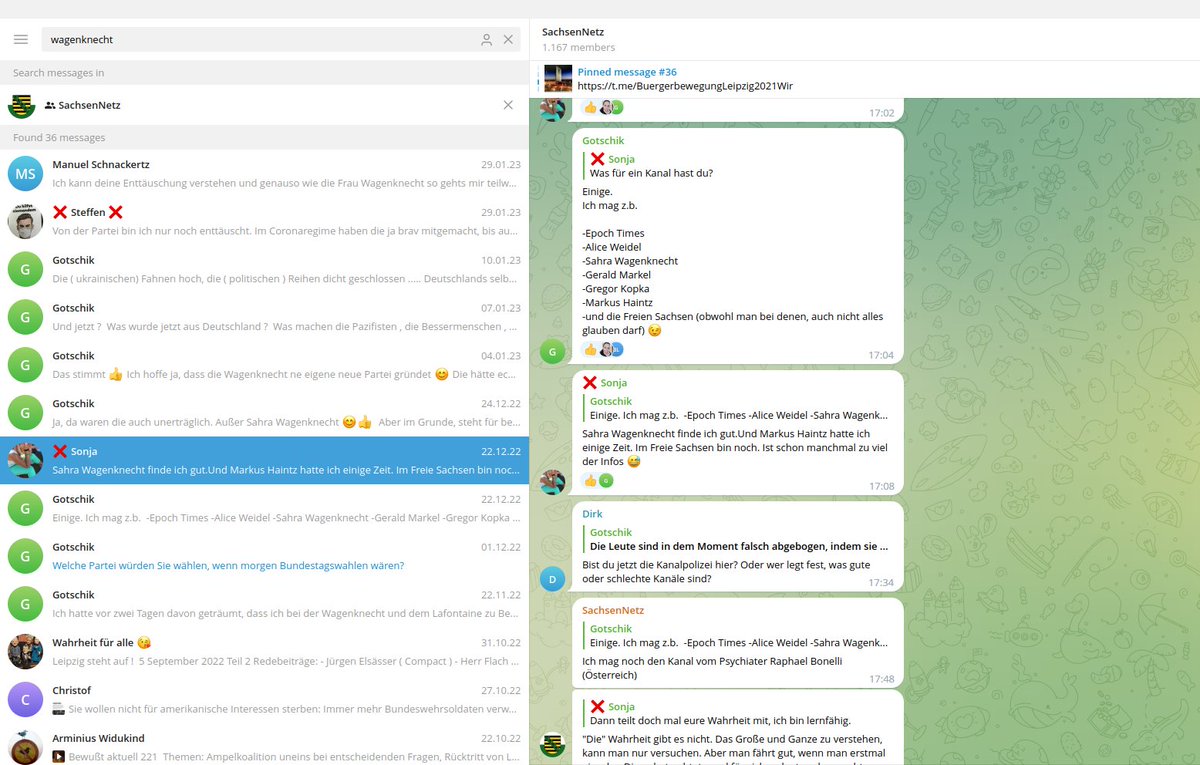Click the avatar beside the 17:02 message
This screenshot has width=1200, height=765.
(552, 108)
